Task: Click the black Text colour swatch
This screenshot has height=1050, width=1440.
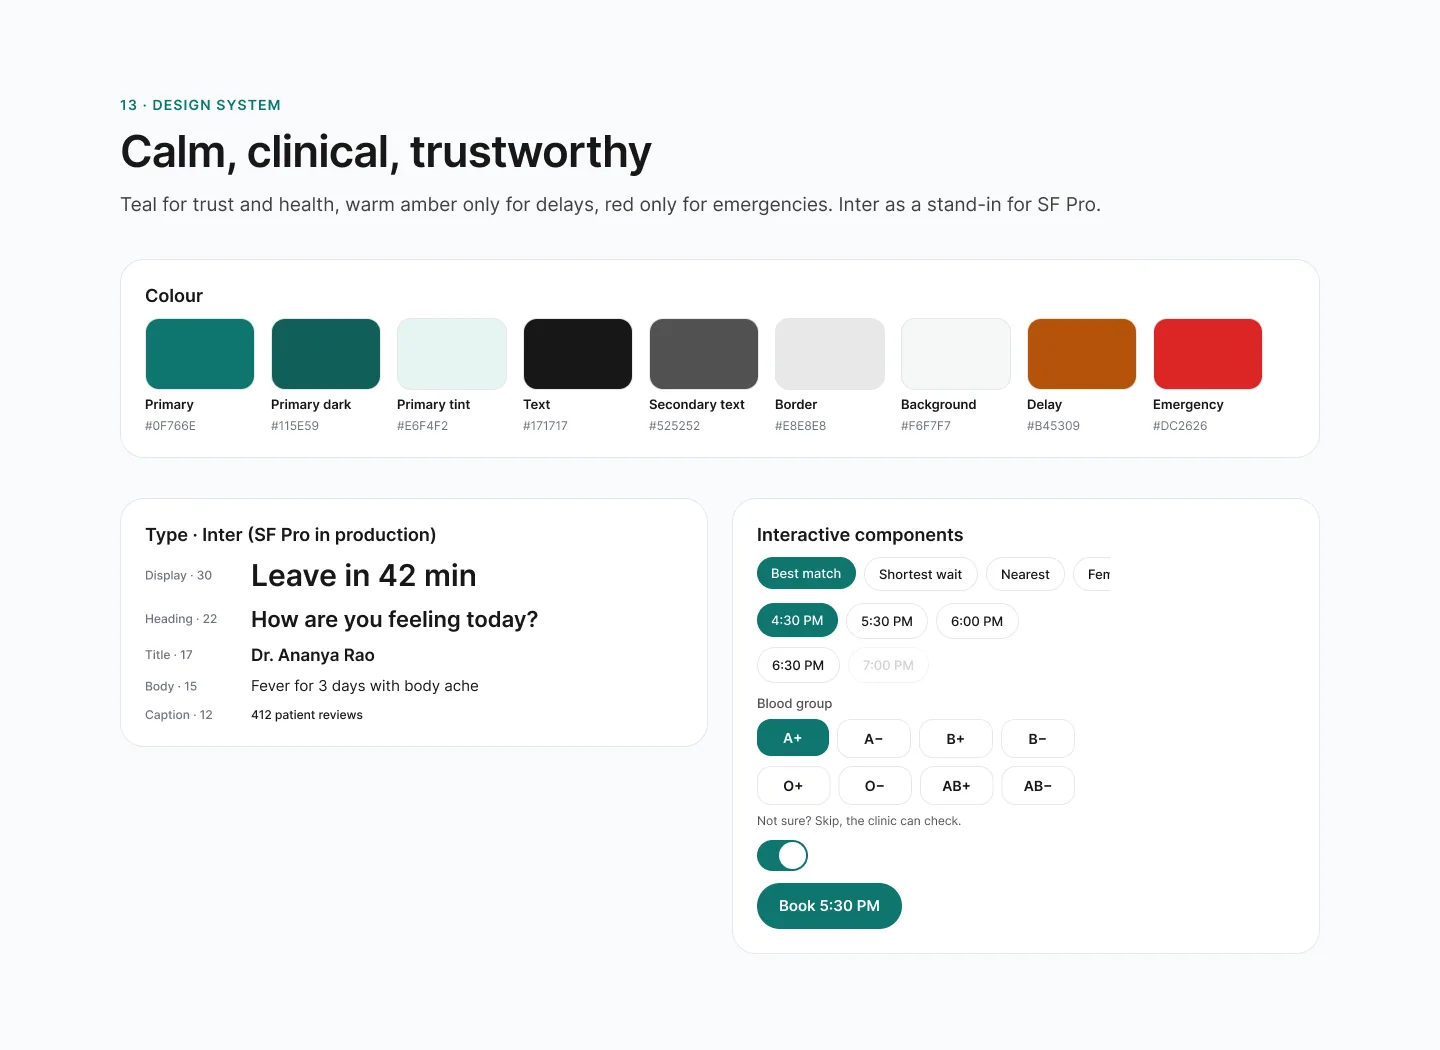Action: [578, 354]
